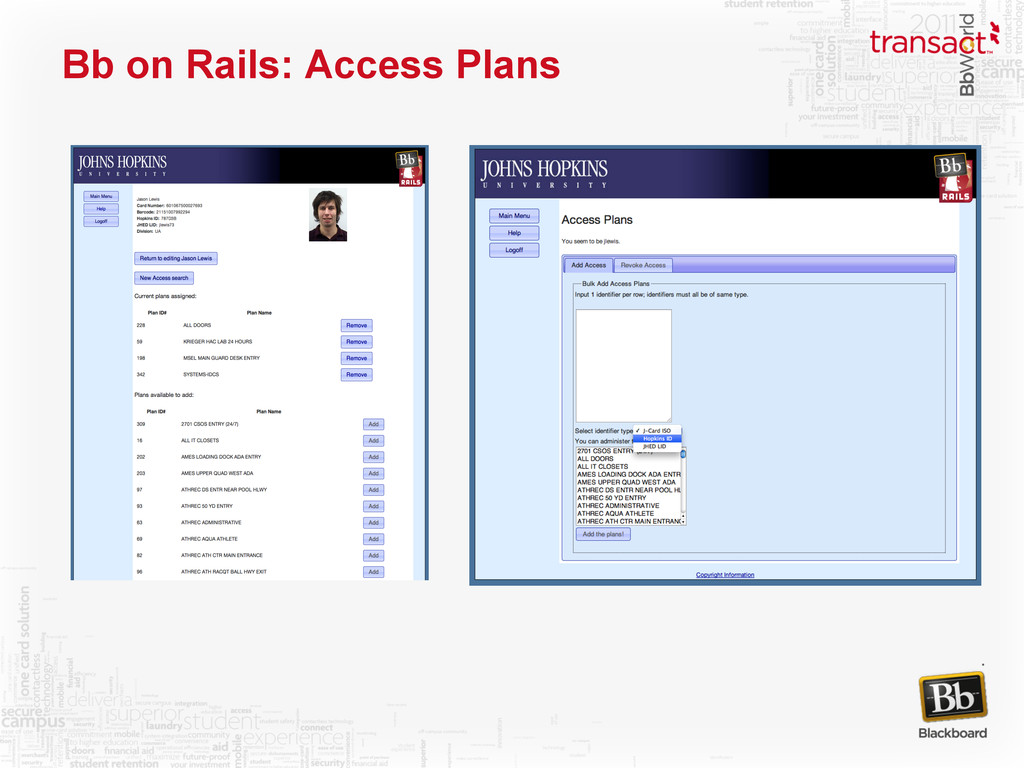
Task: Add ATHREC 50 YD ENTRY plan
Action: point(374,506)
